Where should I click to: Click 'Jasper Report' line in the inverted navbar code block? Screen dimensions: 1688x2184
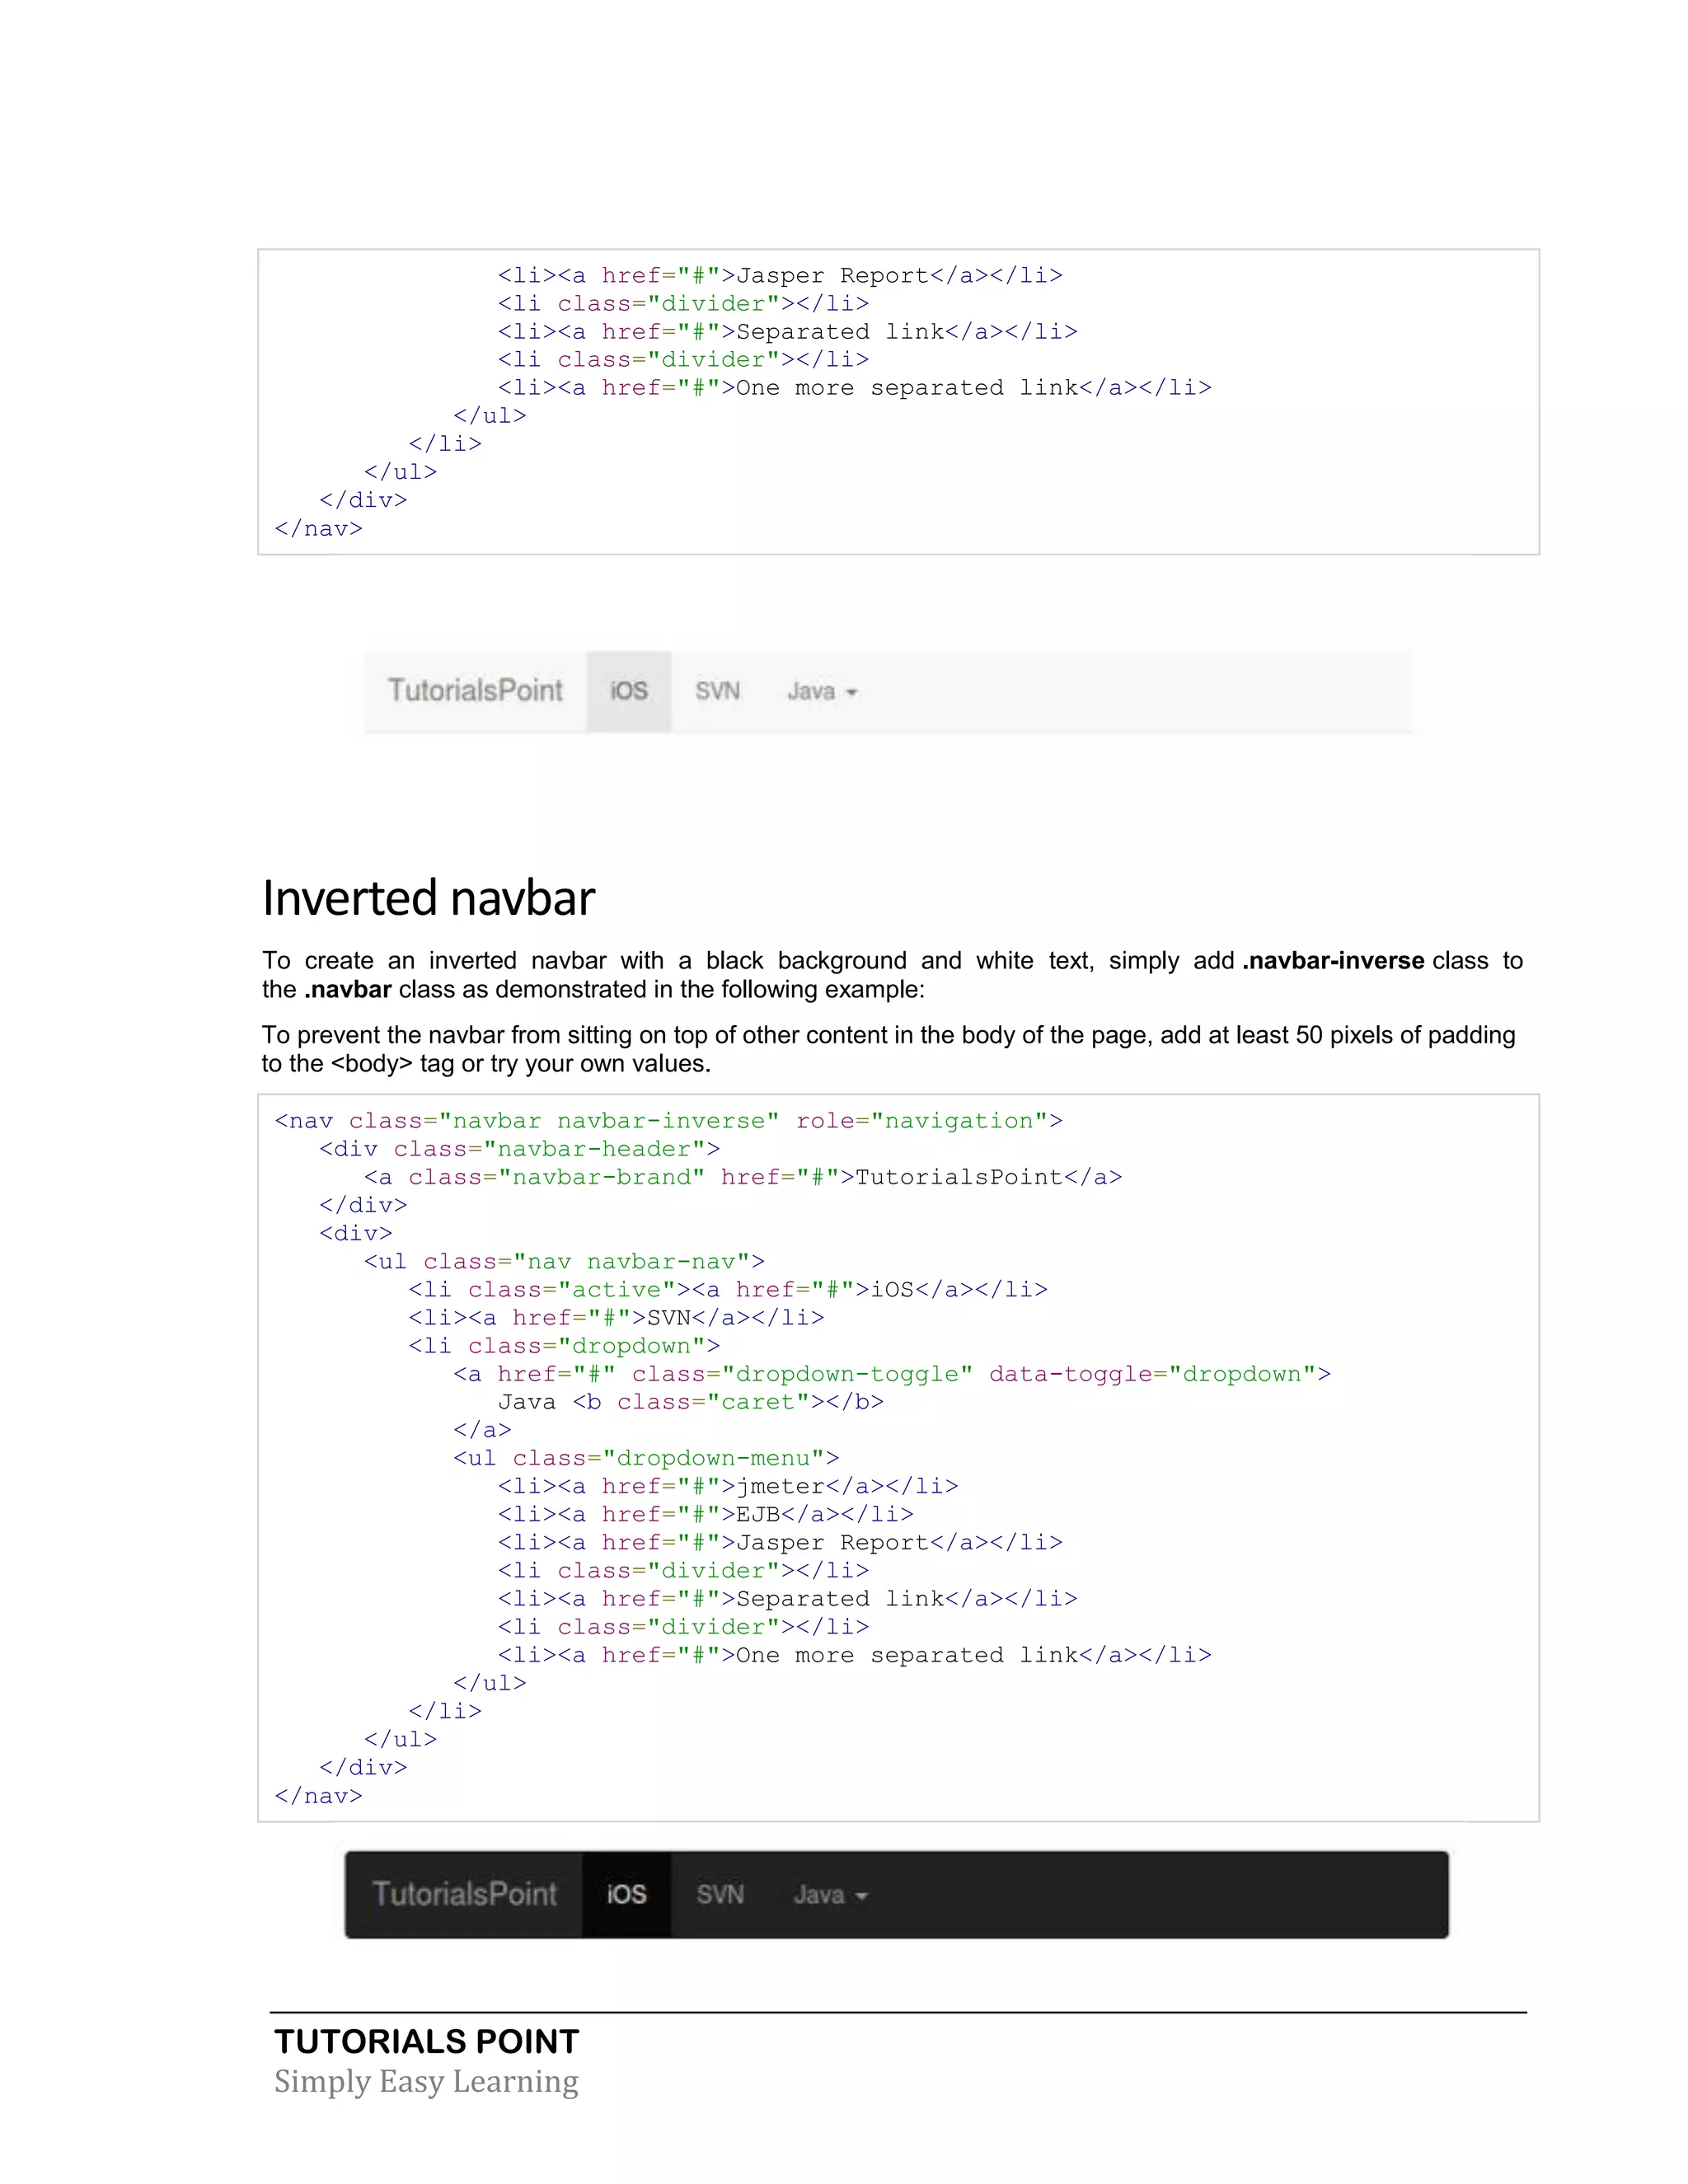point(781,1542)
